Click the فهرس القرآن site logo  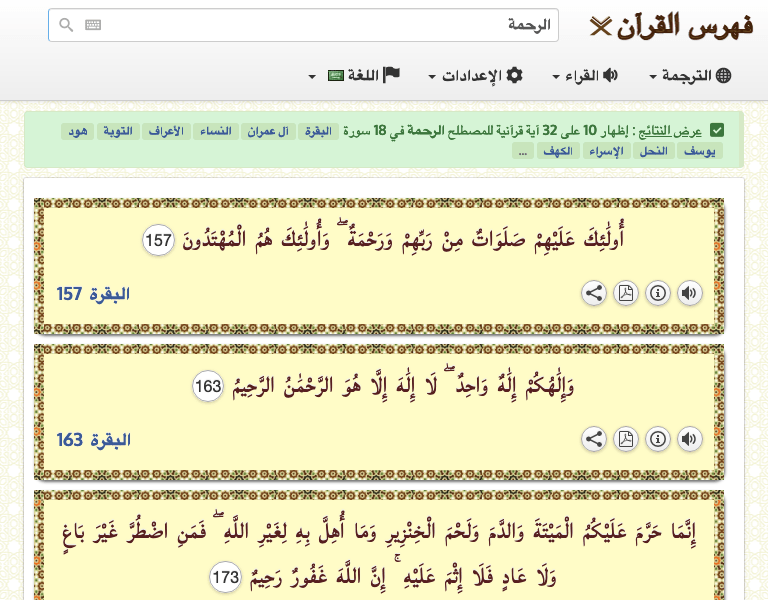click(672, 25)
